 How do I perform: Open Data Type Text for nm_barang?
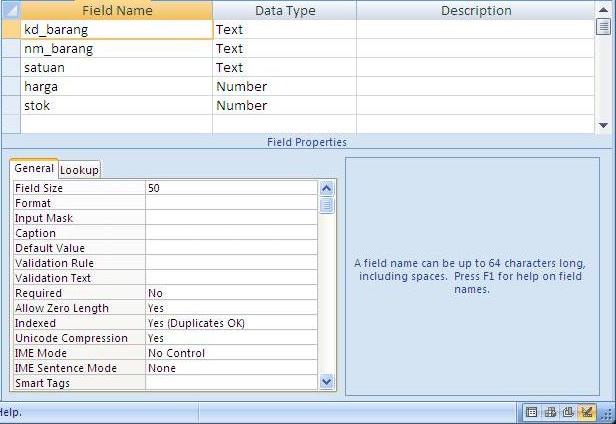285,49
